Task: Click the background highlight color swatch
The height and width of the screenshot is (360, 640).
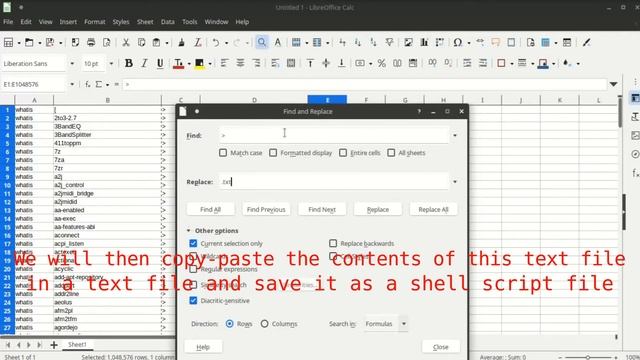Action: tap(199, 64)
